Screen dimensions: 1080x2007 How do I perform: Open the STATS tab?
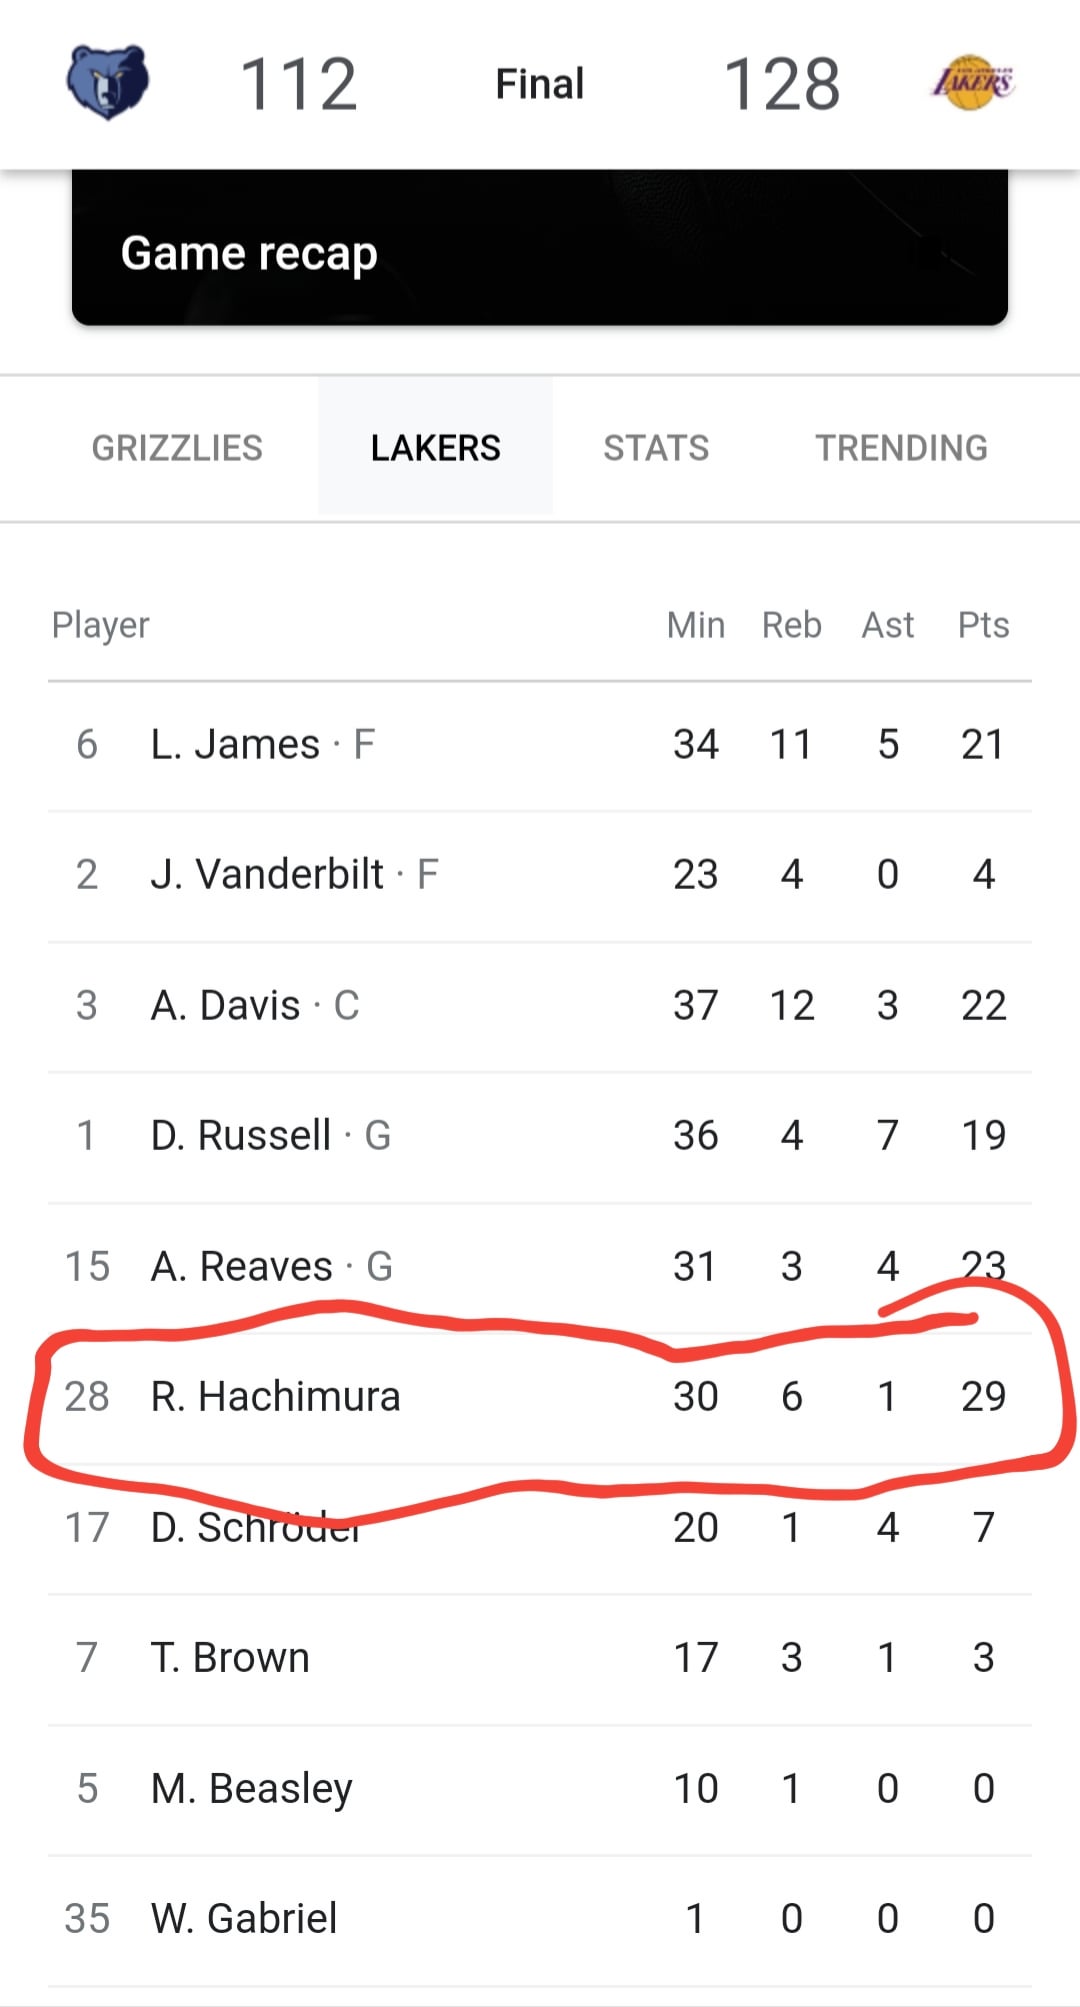(656, 448)
